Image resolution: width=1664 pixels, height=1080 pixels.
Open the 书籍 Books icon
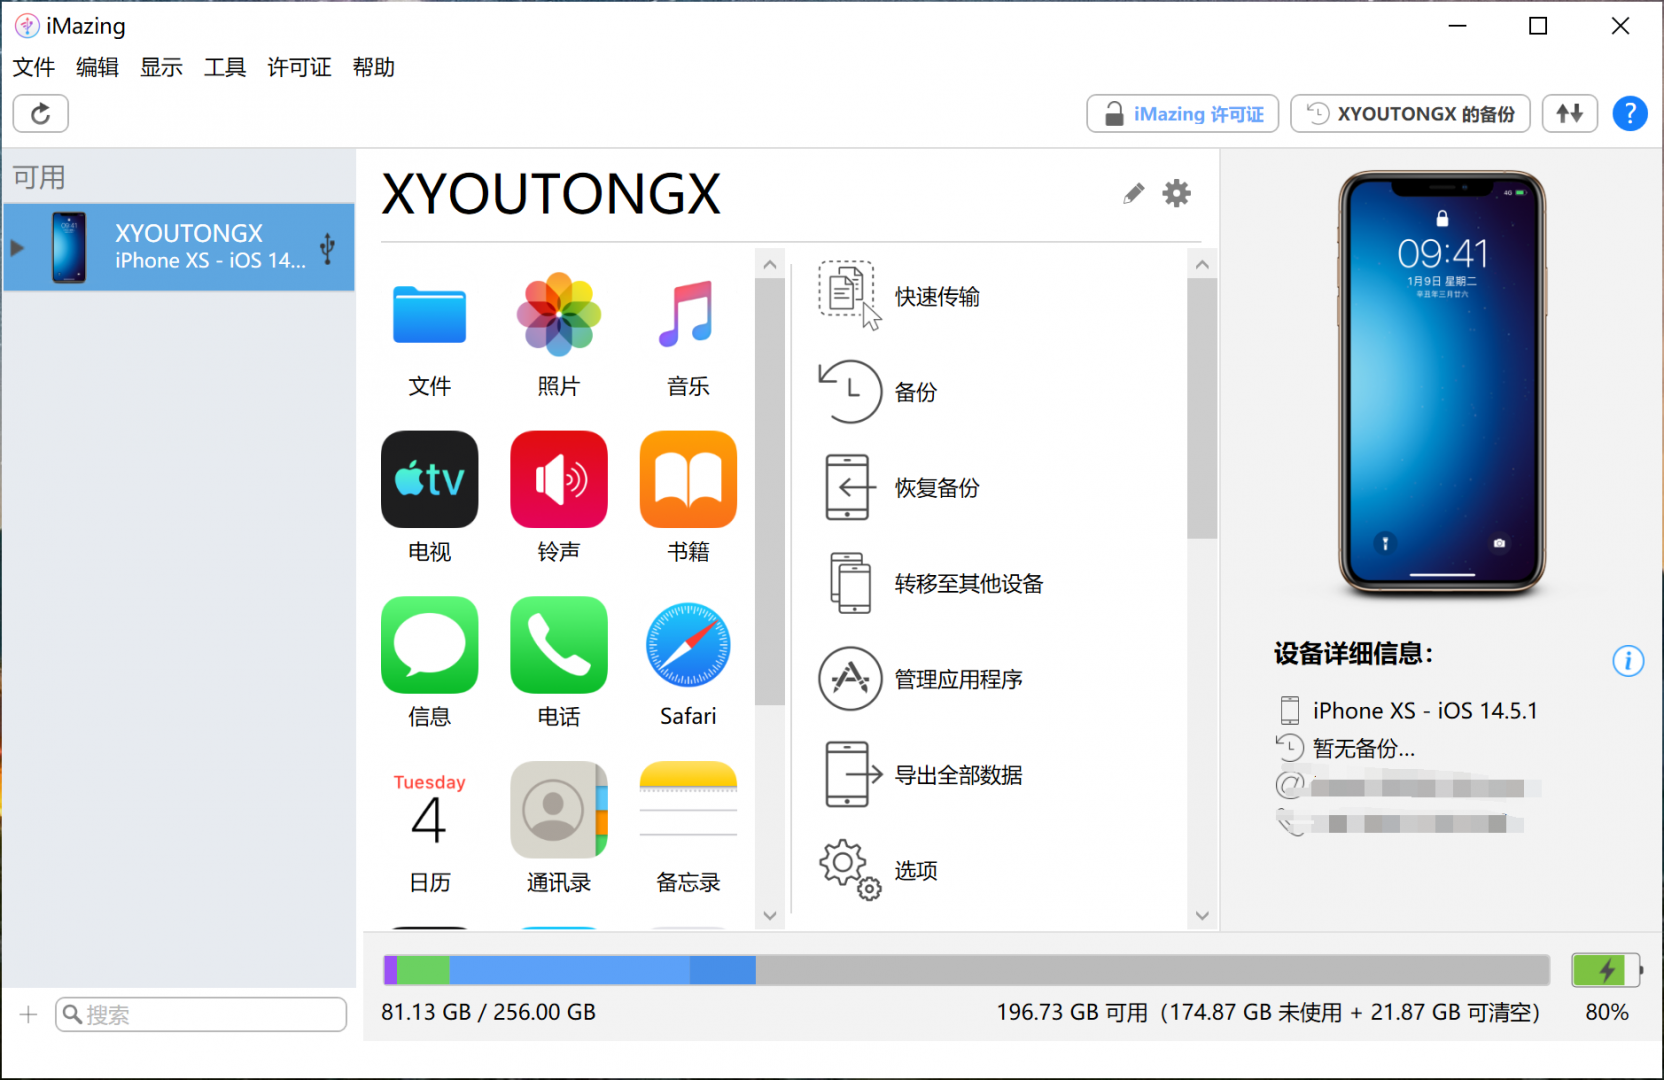point(687,480)
